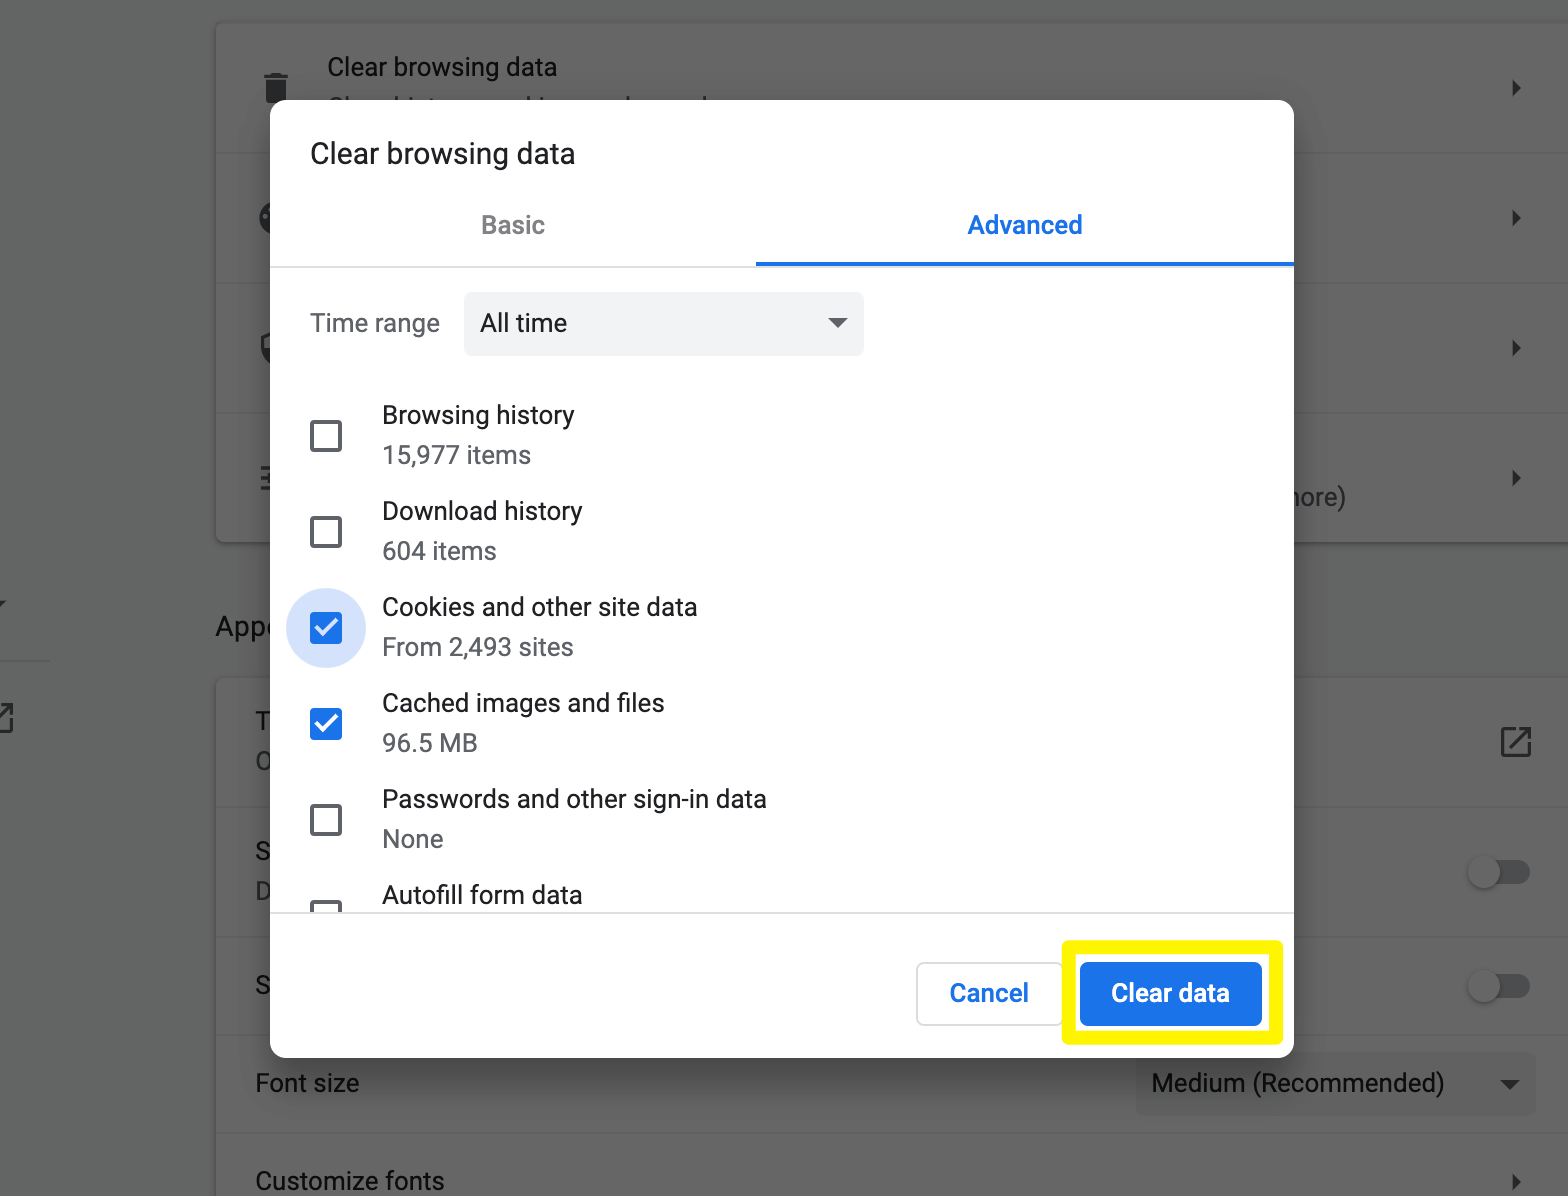The width and height of the screenshot is (1568, 1196).
Task: Click the 15,977 items text
Action: point(456,455)
